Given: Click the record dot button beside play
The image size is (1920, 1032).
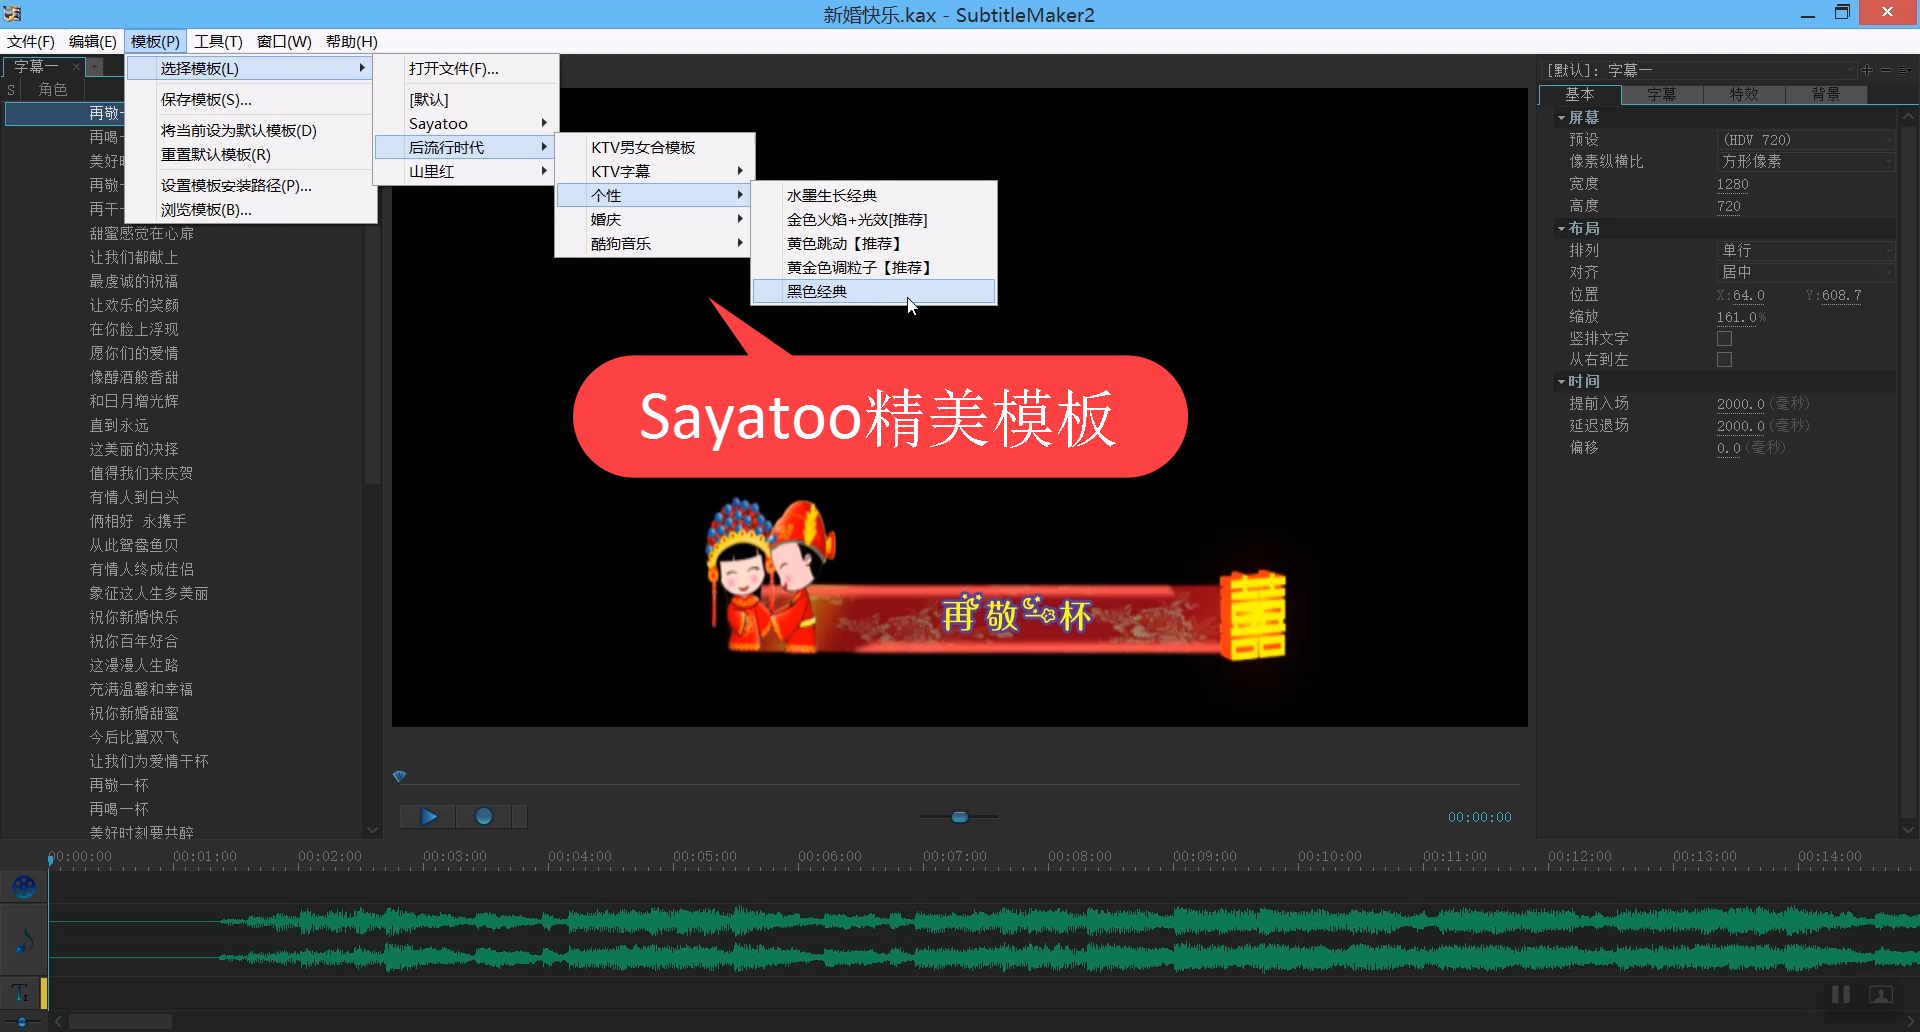Looking at the screenshot, I should (x=484, y=817).
